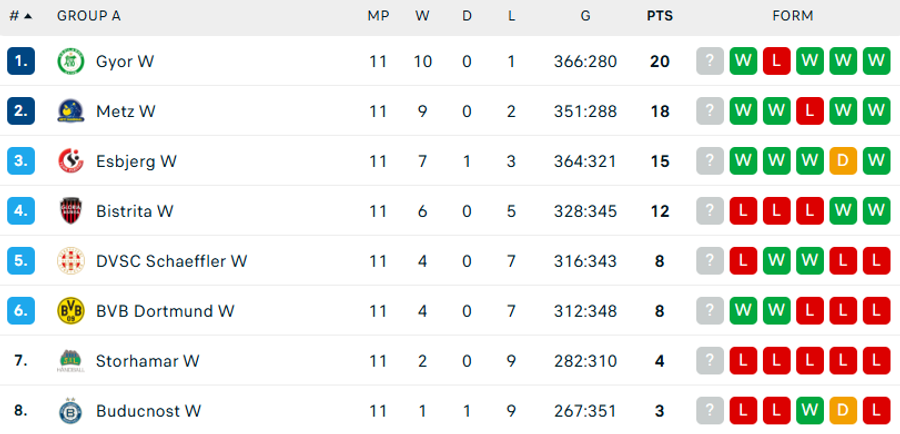Sort table by the # rank arrow
The width and height of the screenshot is (900, 434).
(x=28, y=16)
